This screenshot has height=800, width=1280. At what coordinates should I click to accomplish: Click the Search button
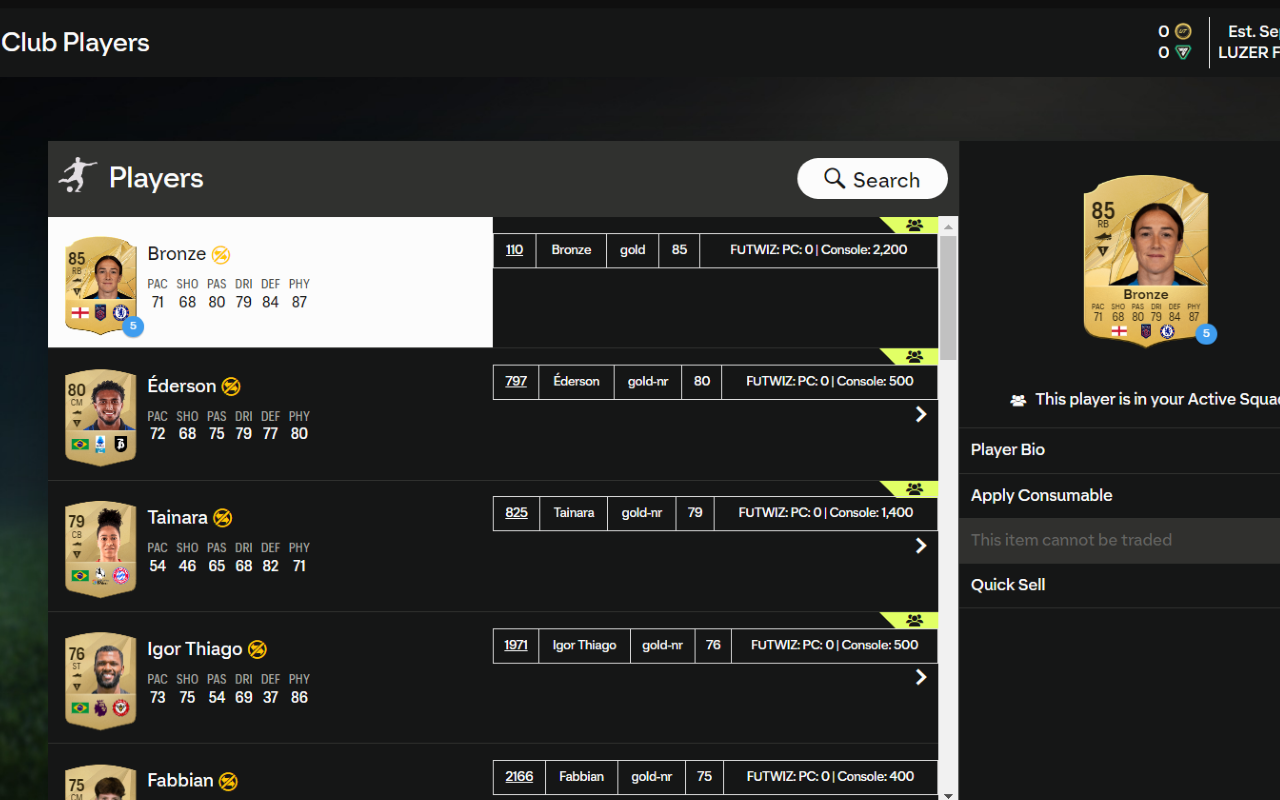872,179
